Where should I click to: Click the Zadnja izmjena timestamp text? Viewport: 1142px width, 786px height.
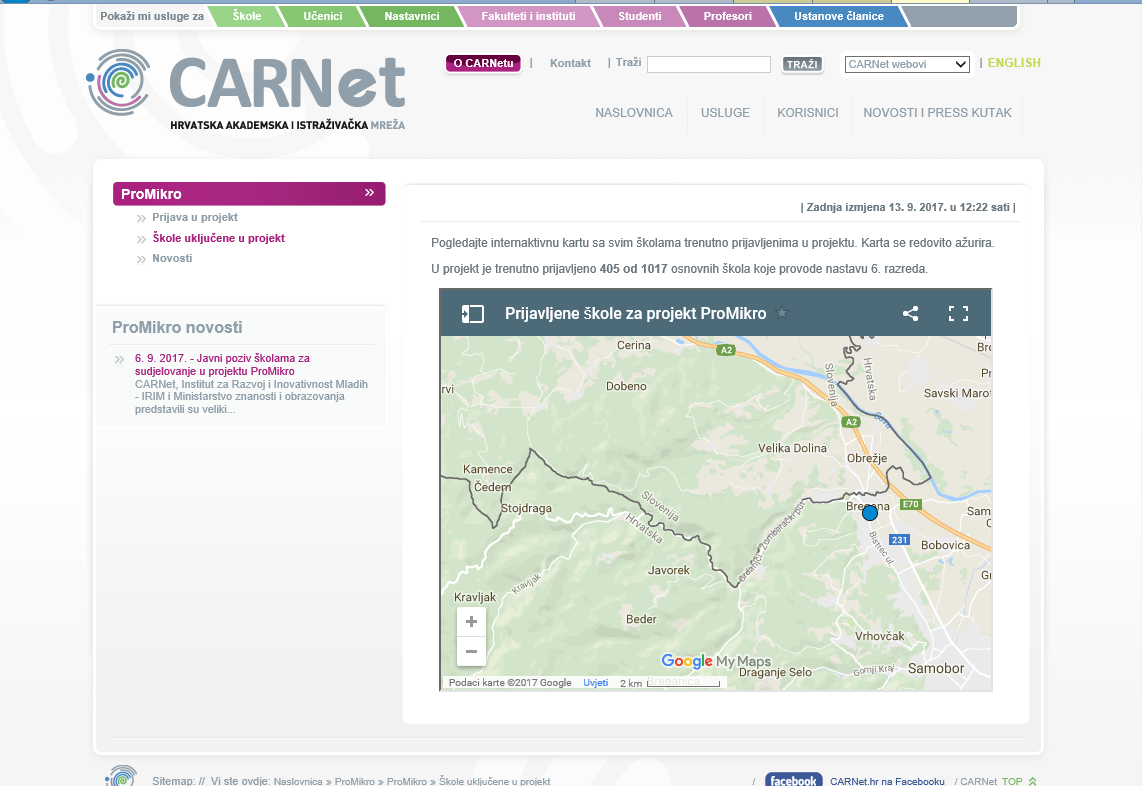[907, 207]
